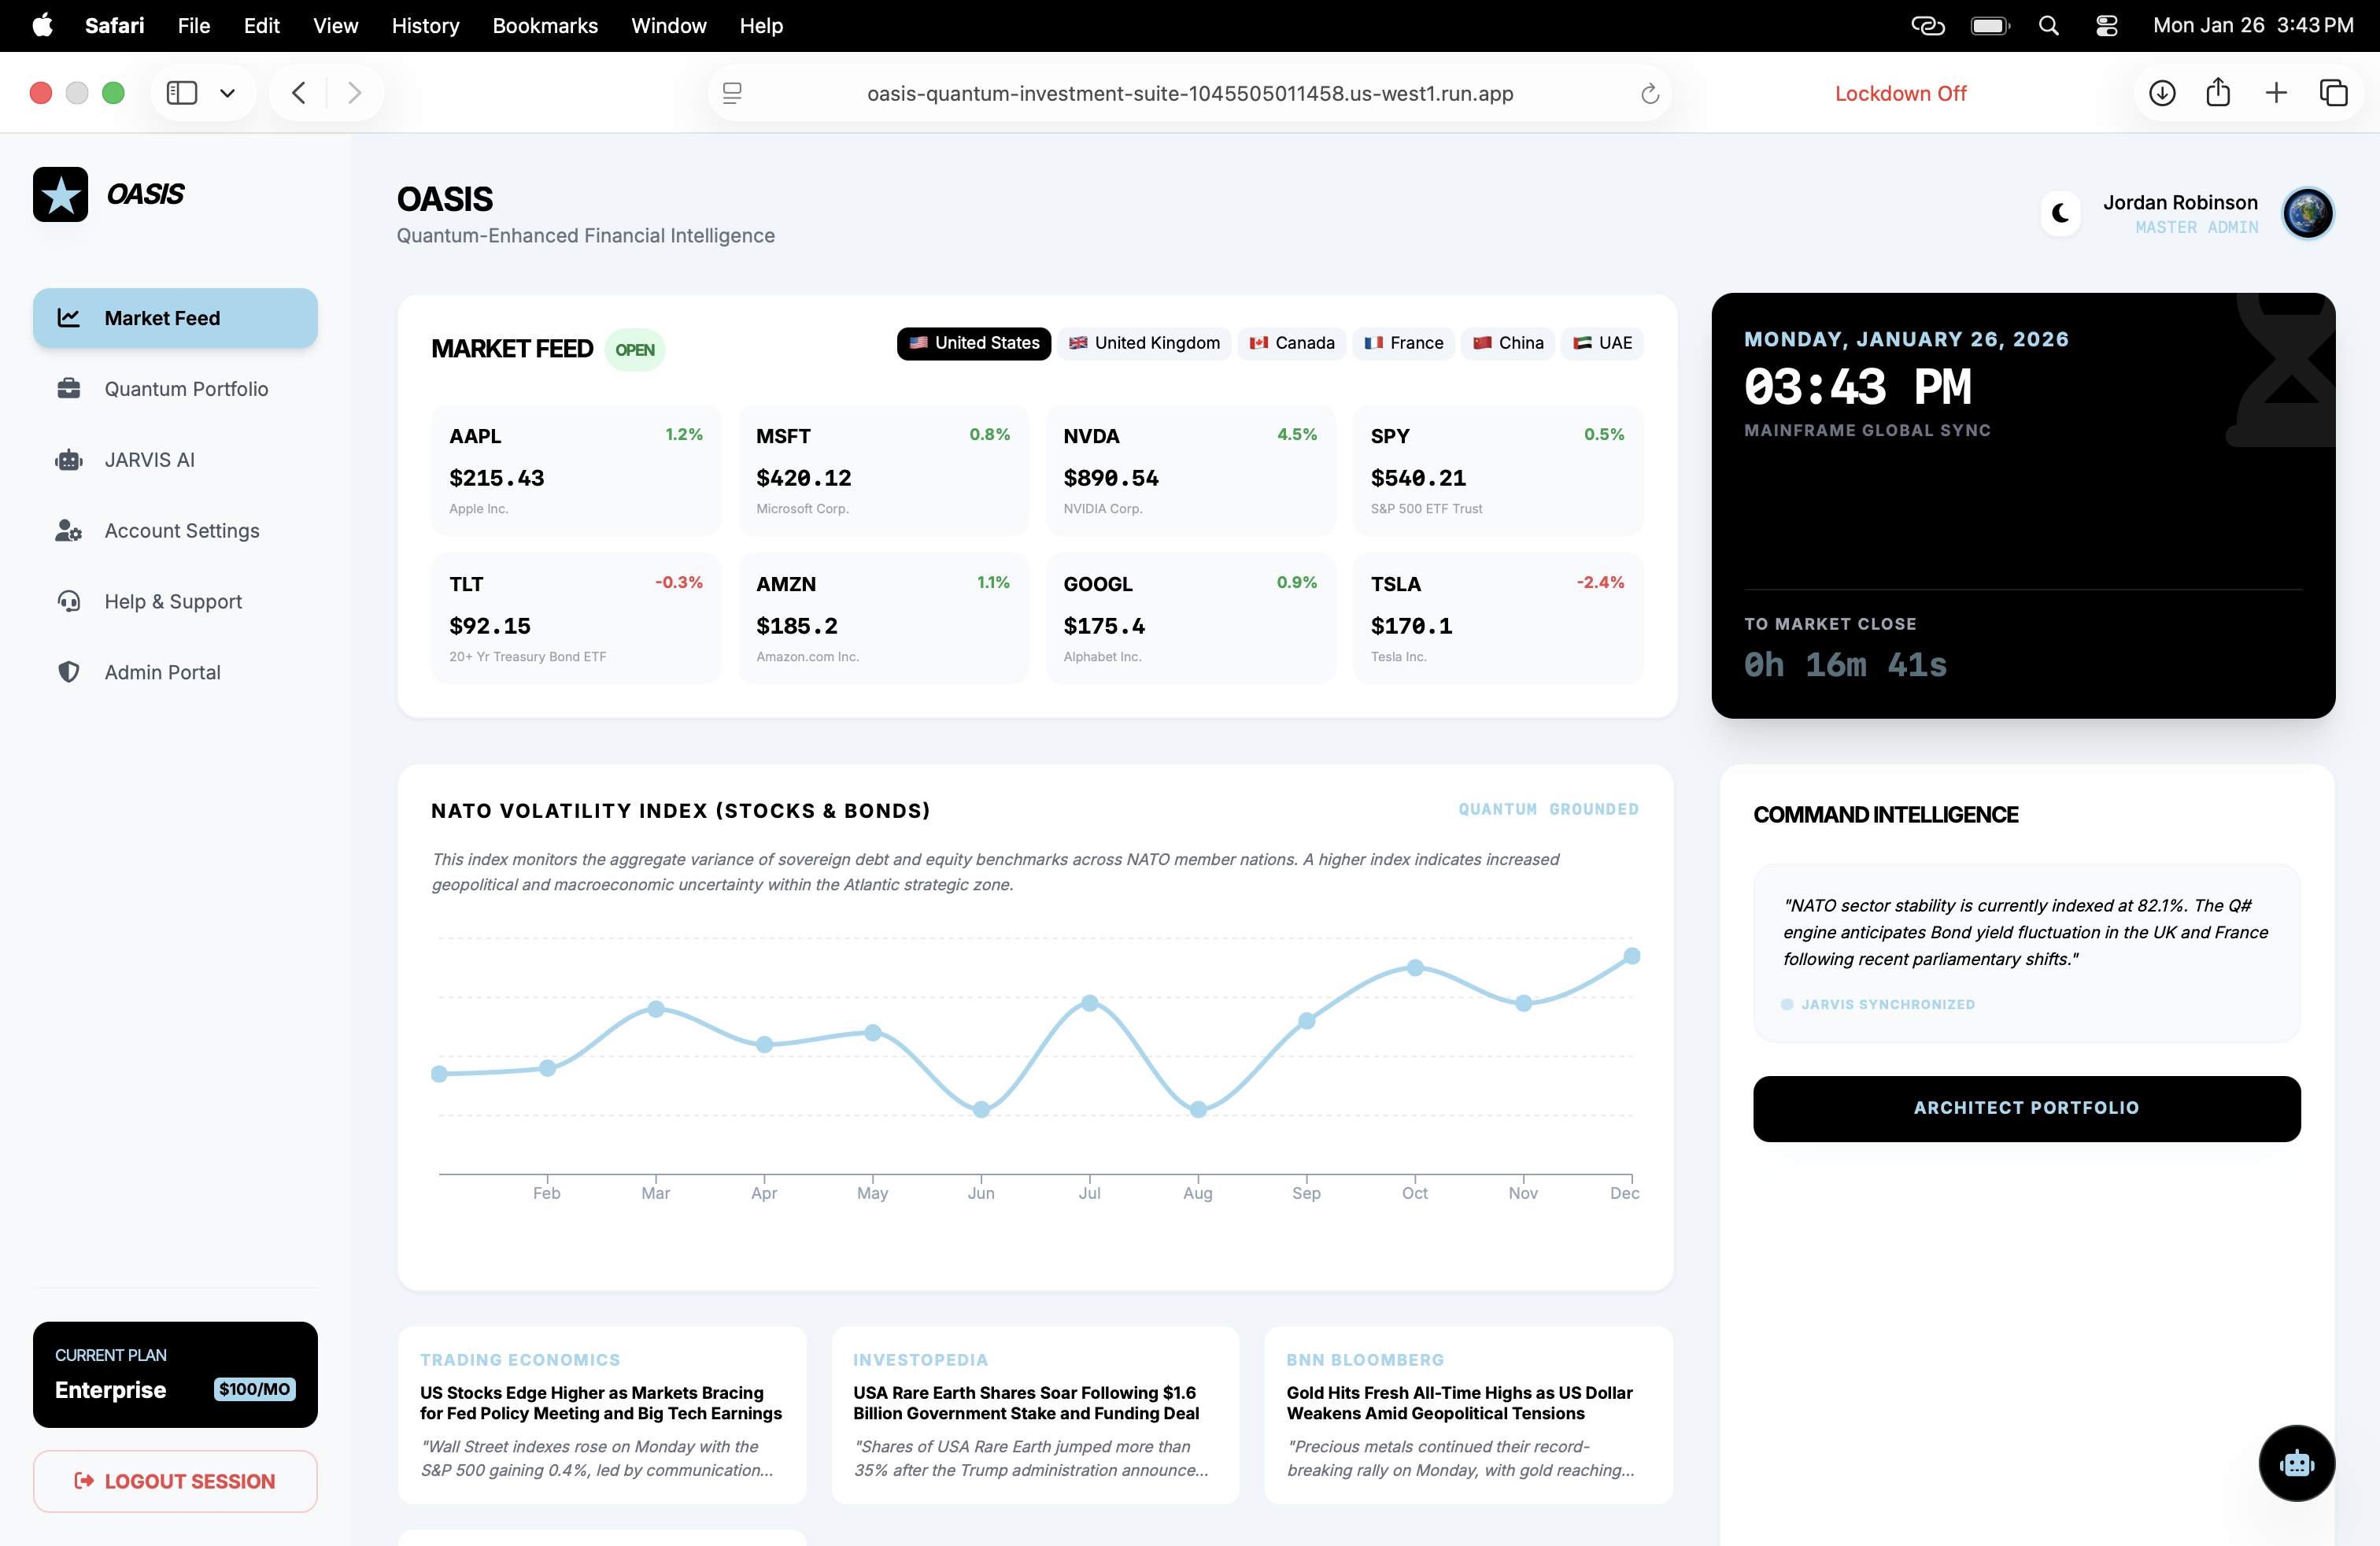Open Account Settings via the sidebar icon

click(x=68, y=531)
